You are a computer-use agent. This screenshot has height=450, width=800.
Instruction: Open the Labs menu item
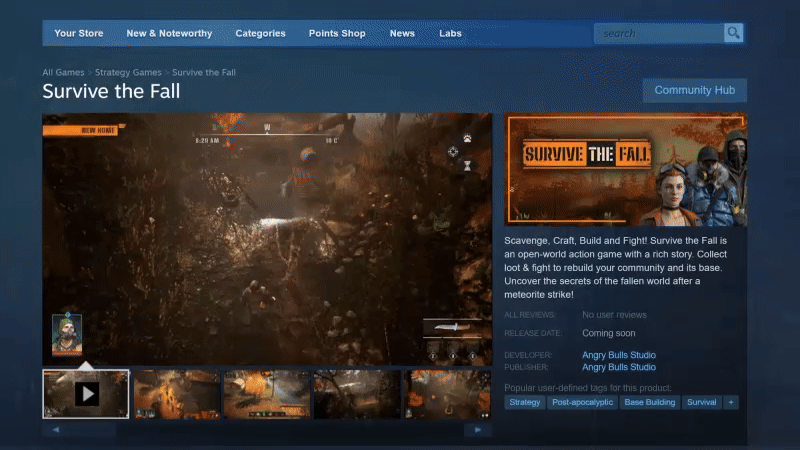450,33
